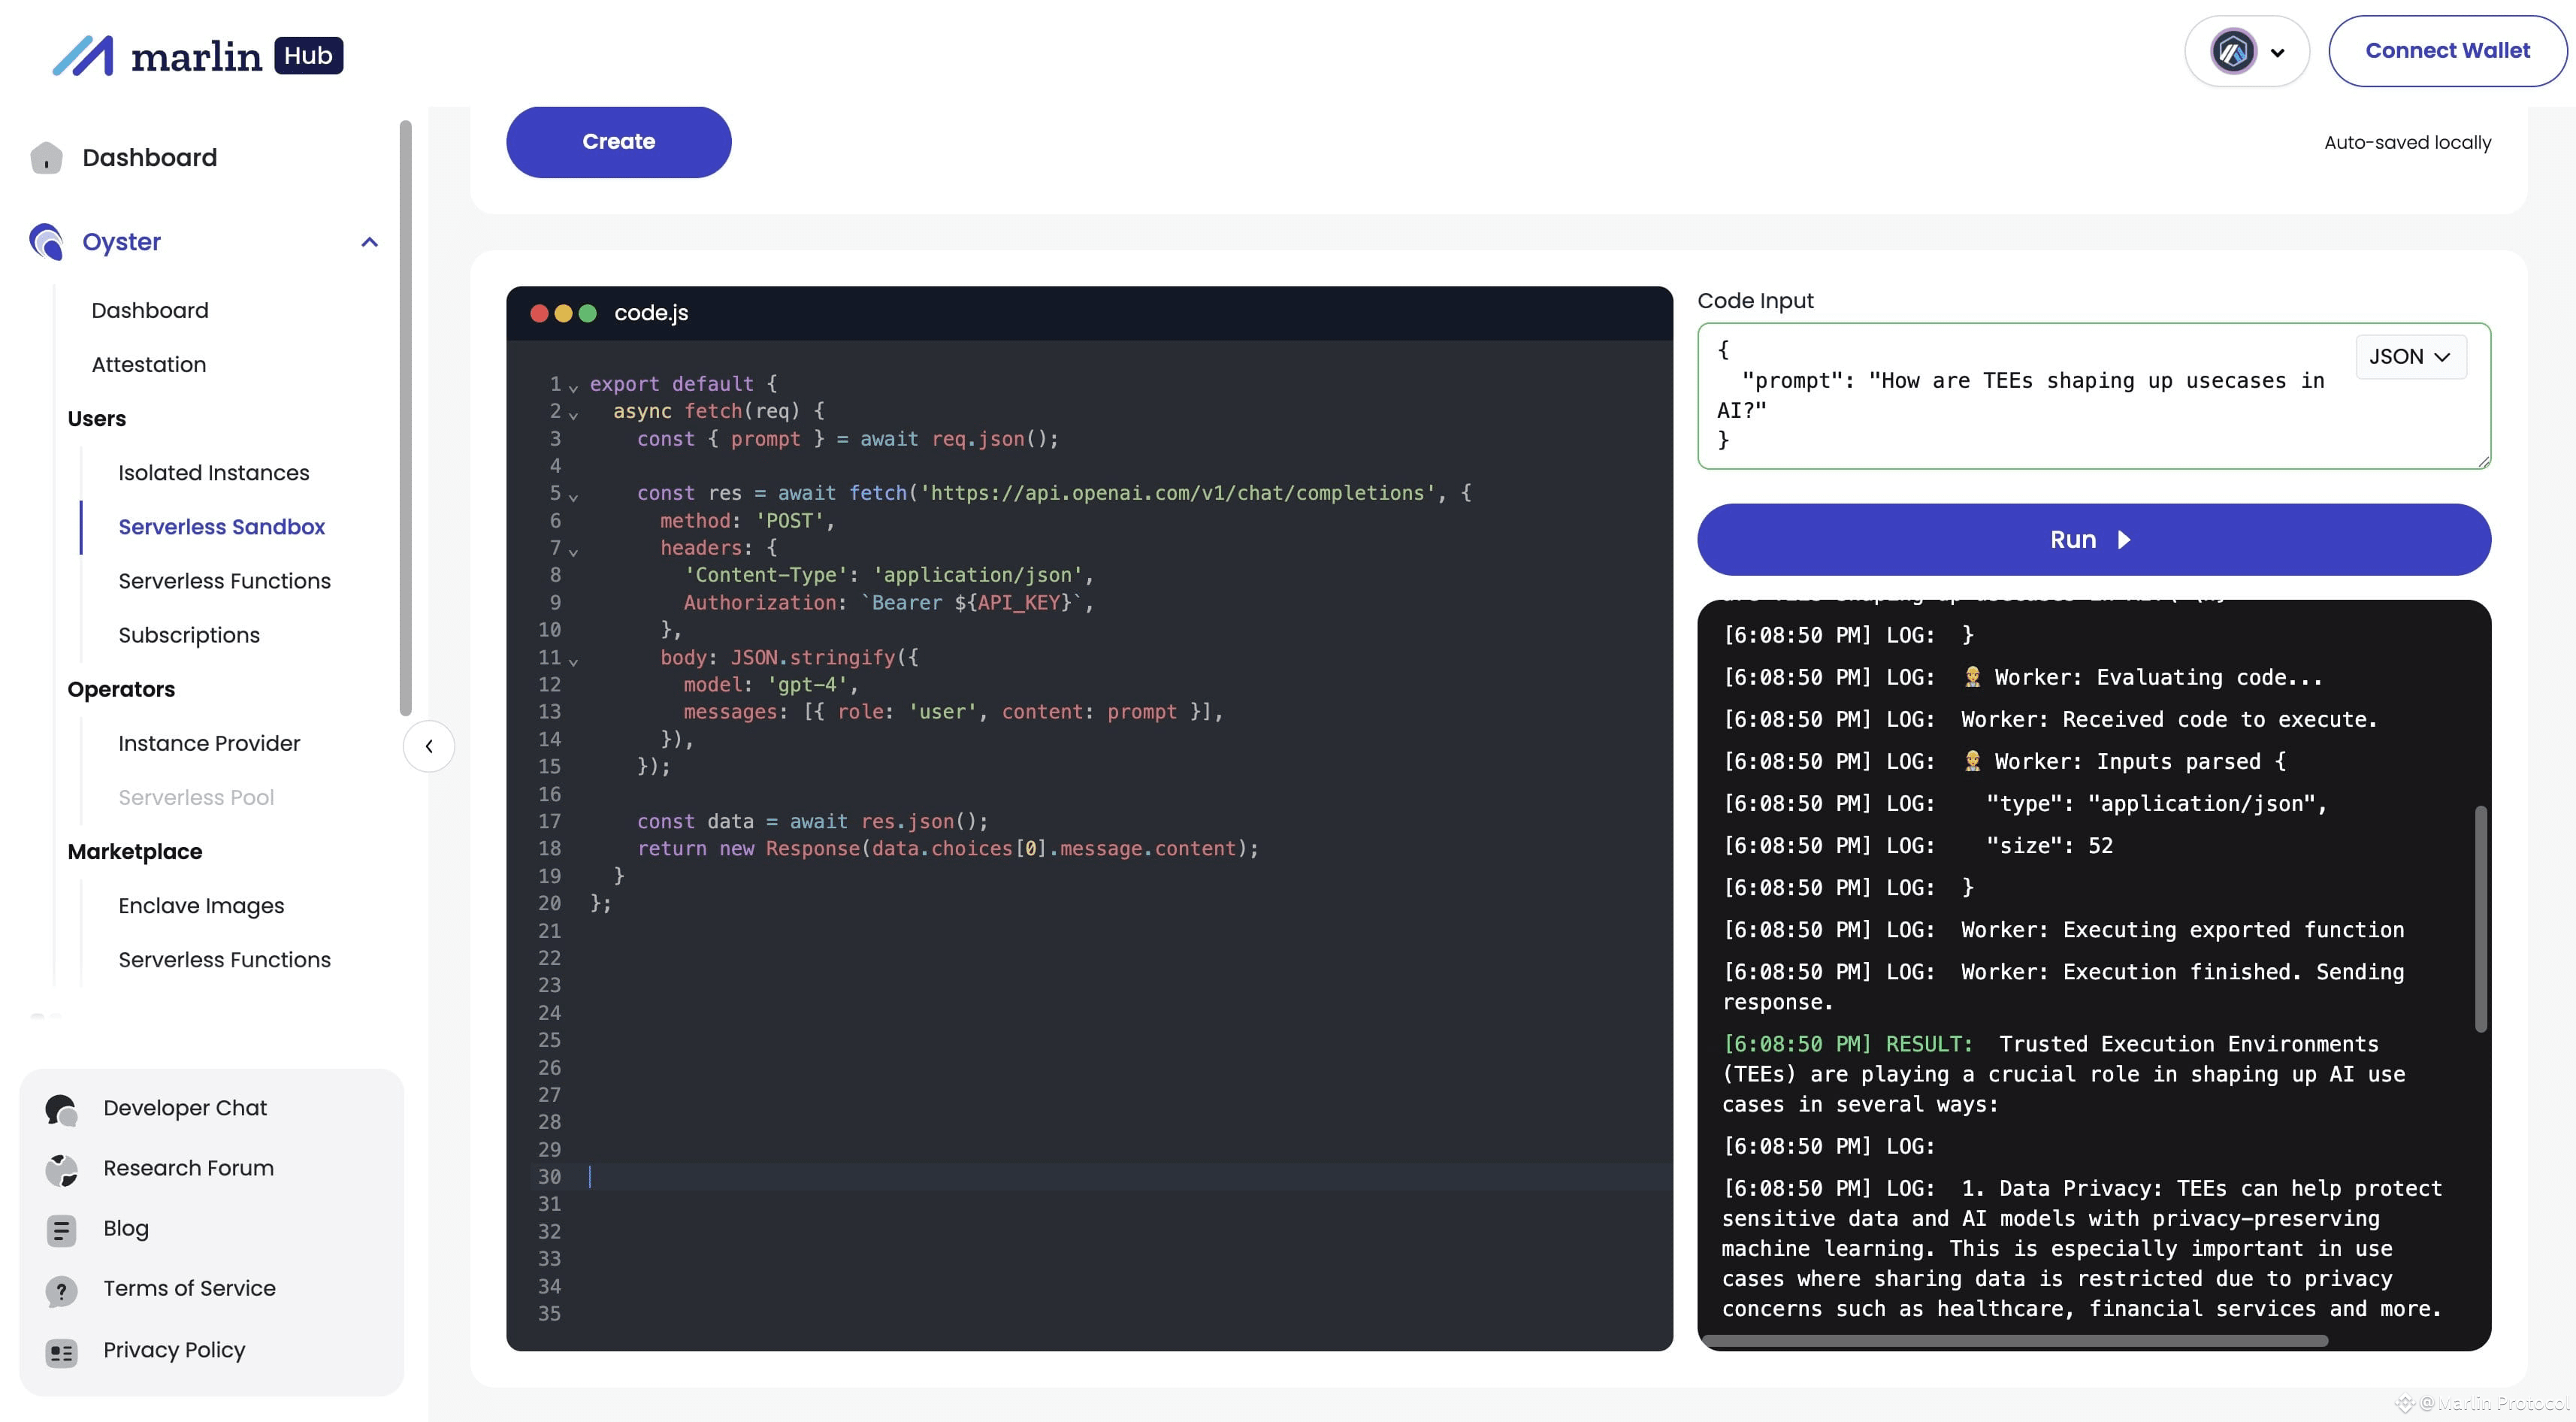This screenshot has width=2576, height=1422.
Task: Click the resize handle of Code Input
Action: tap(2484, 461)
